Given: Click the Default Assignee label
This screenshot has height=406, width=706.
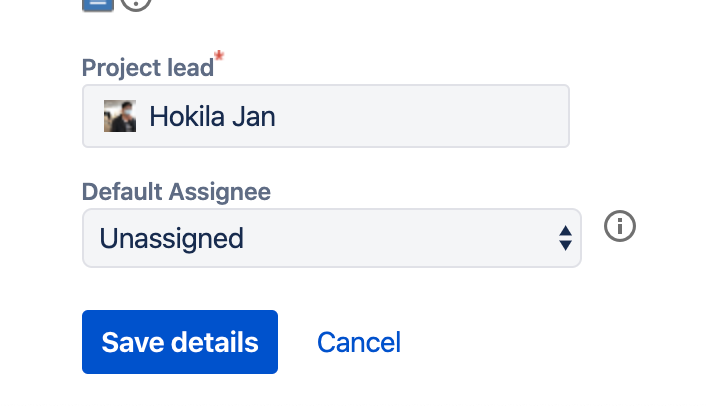Looking at the screenshot, I should point(176,192).
